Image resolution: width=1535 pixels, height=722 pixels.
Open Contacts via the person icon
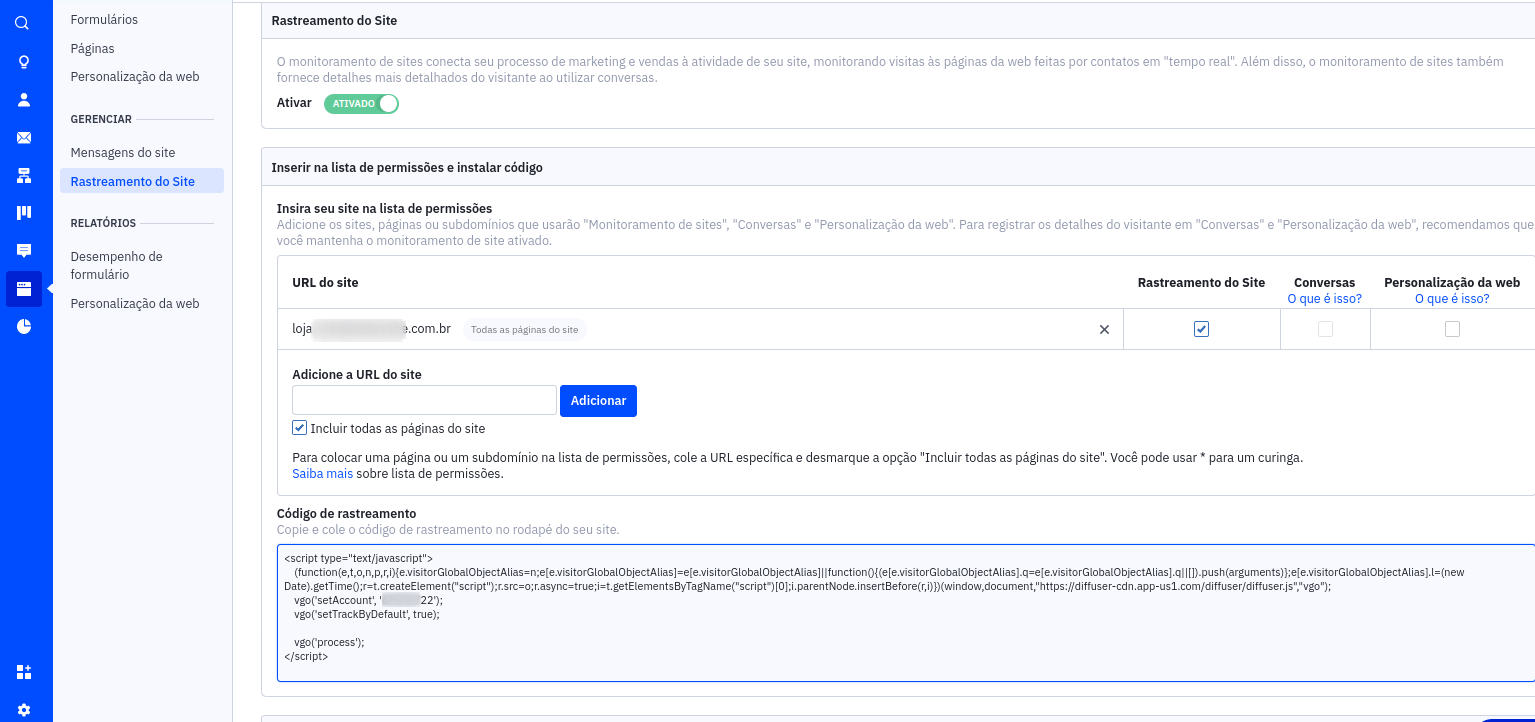(x=23, y=100)
